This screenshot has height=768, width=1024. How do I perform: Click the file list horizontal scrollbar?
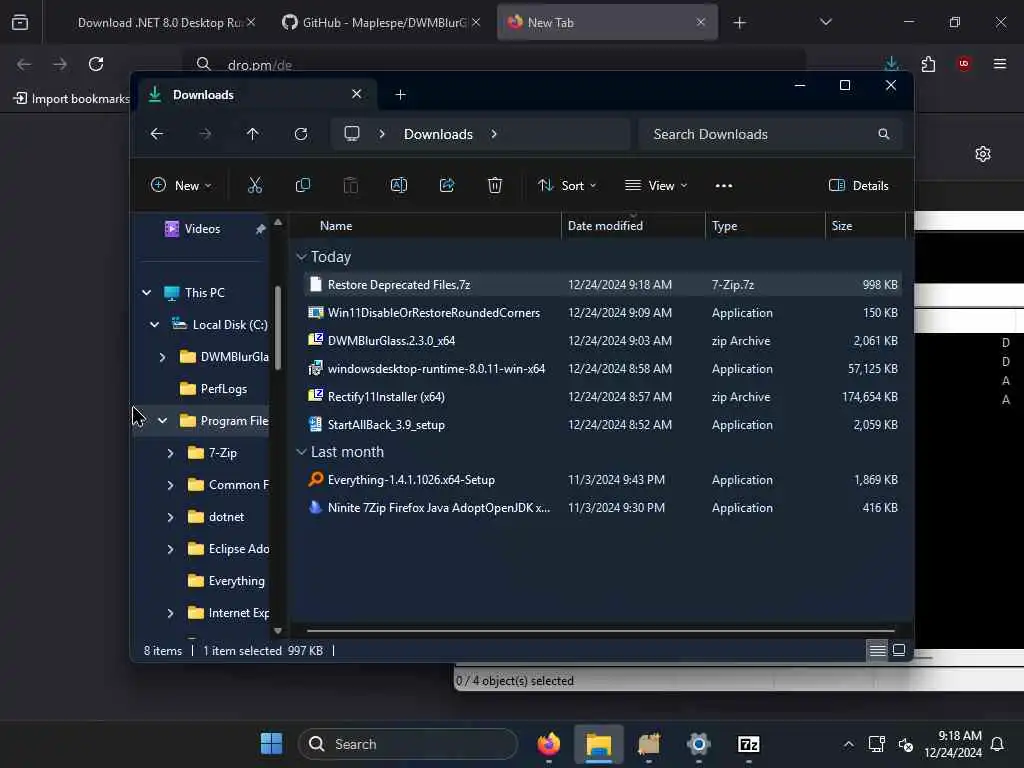tap(600, 631)
